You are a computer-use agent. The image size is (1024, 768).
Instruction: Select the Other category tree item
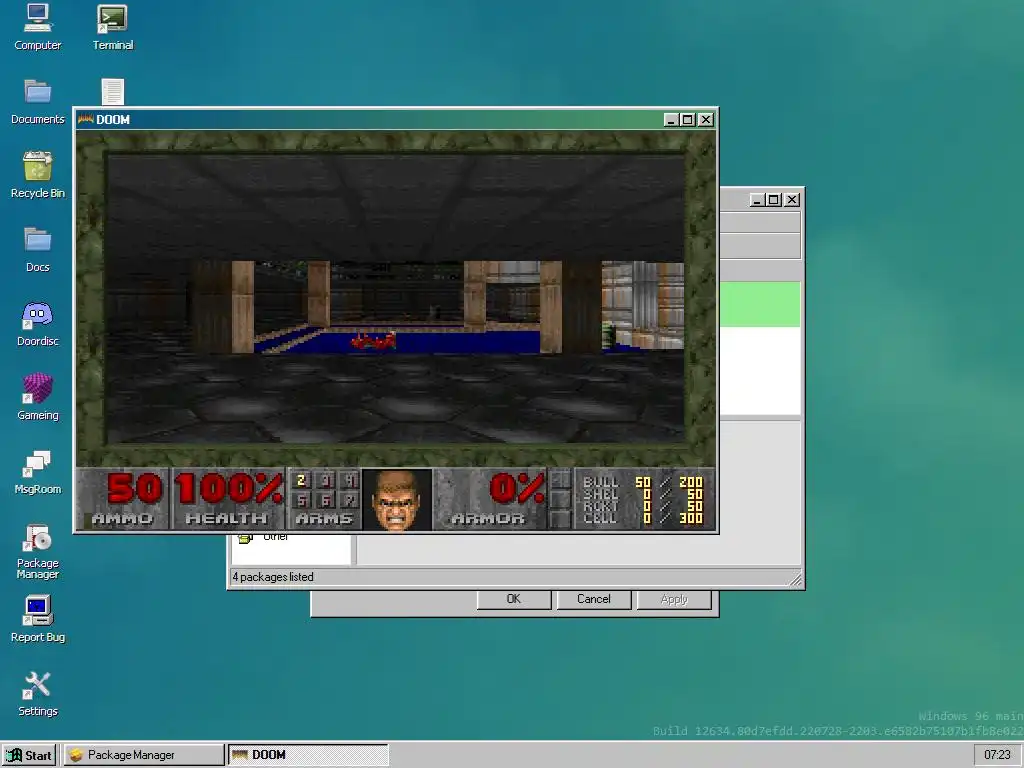(x=275, y=537)
